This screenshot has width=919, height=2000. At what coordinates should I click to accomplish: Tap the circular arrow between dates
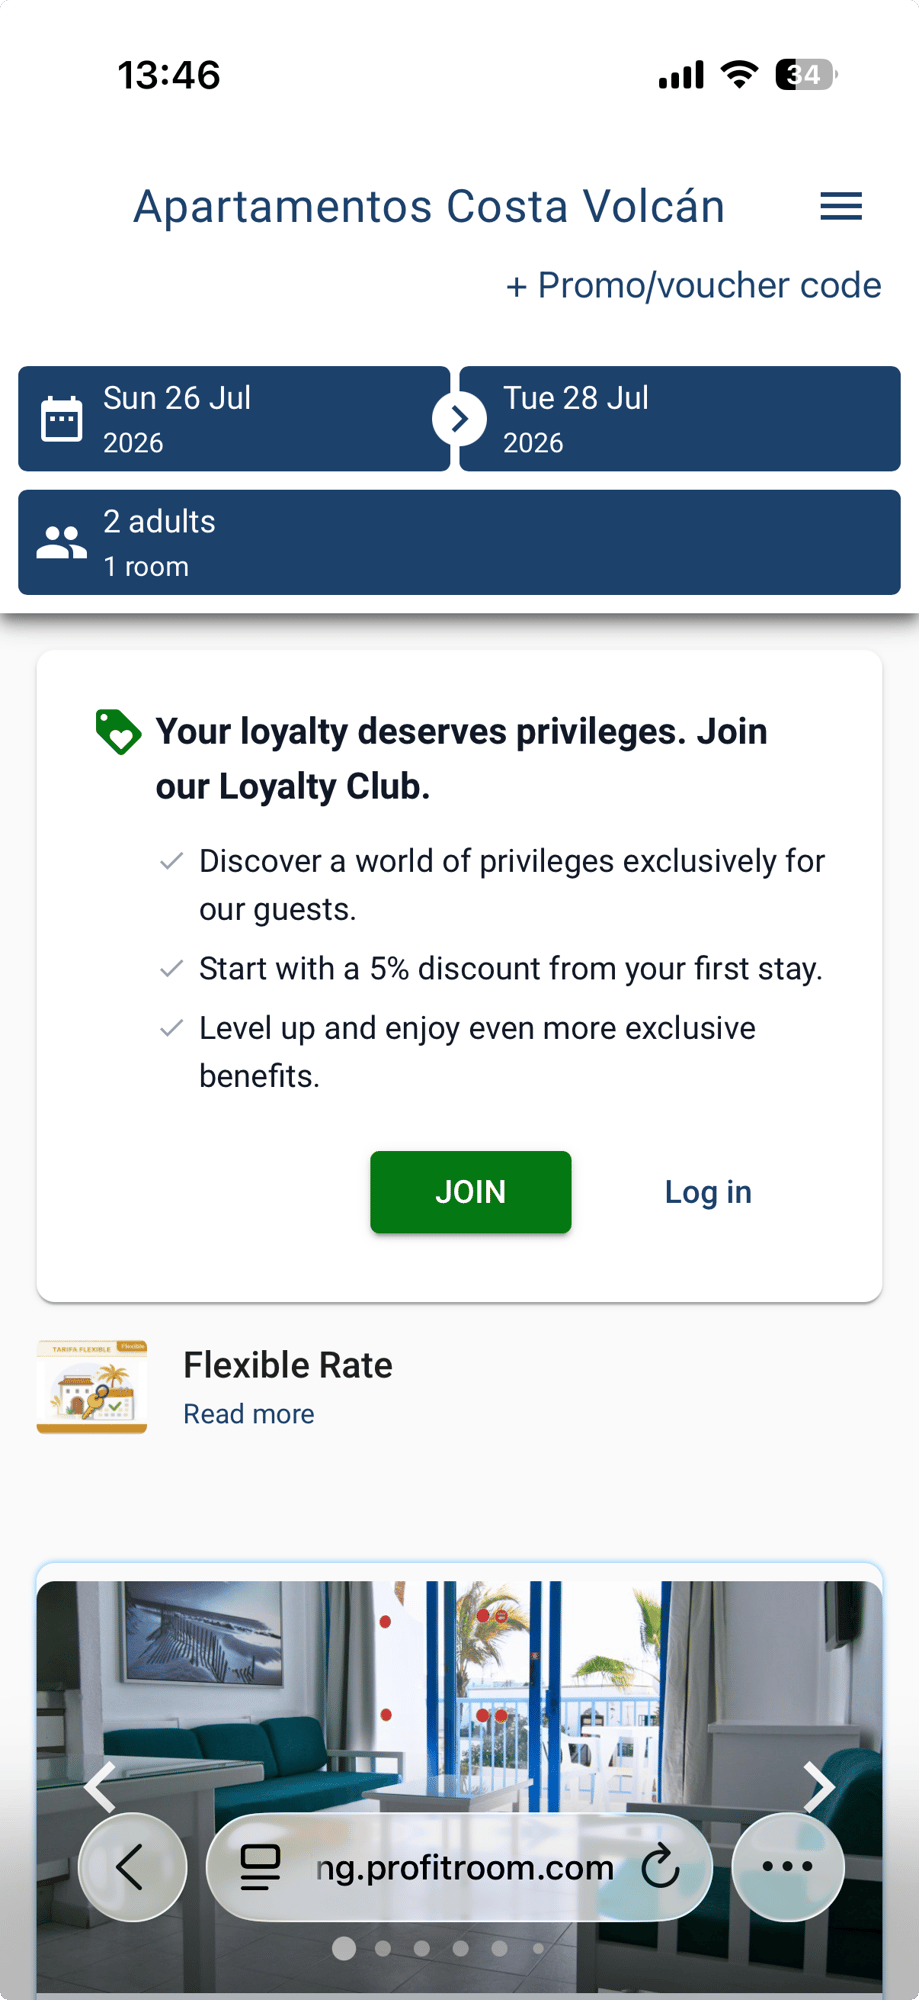(x=459, y=419)
